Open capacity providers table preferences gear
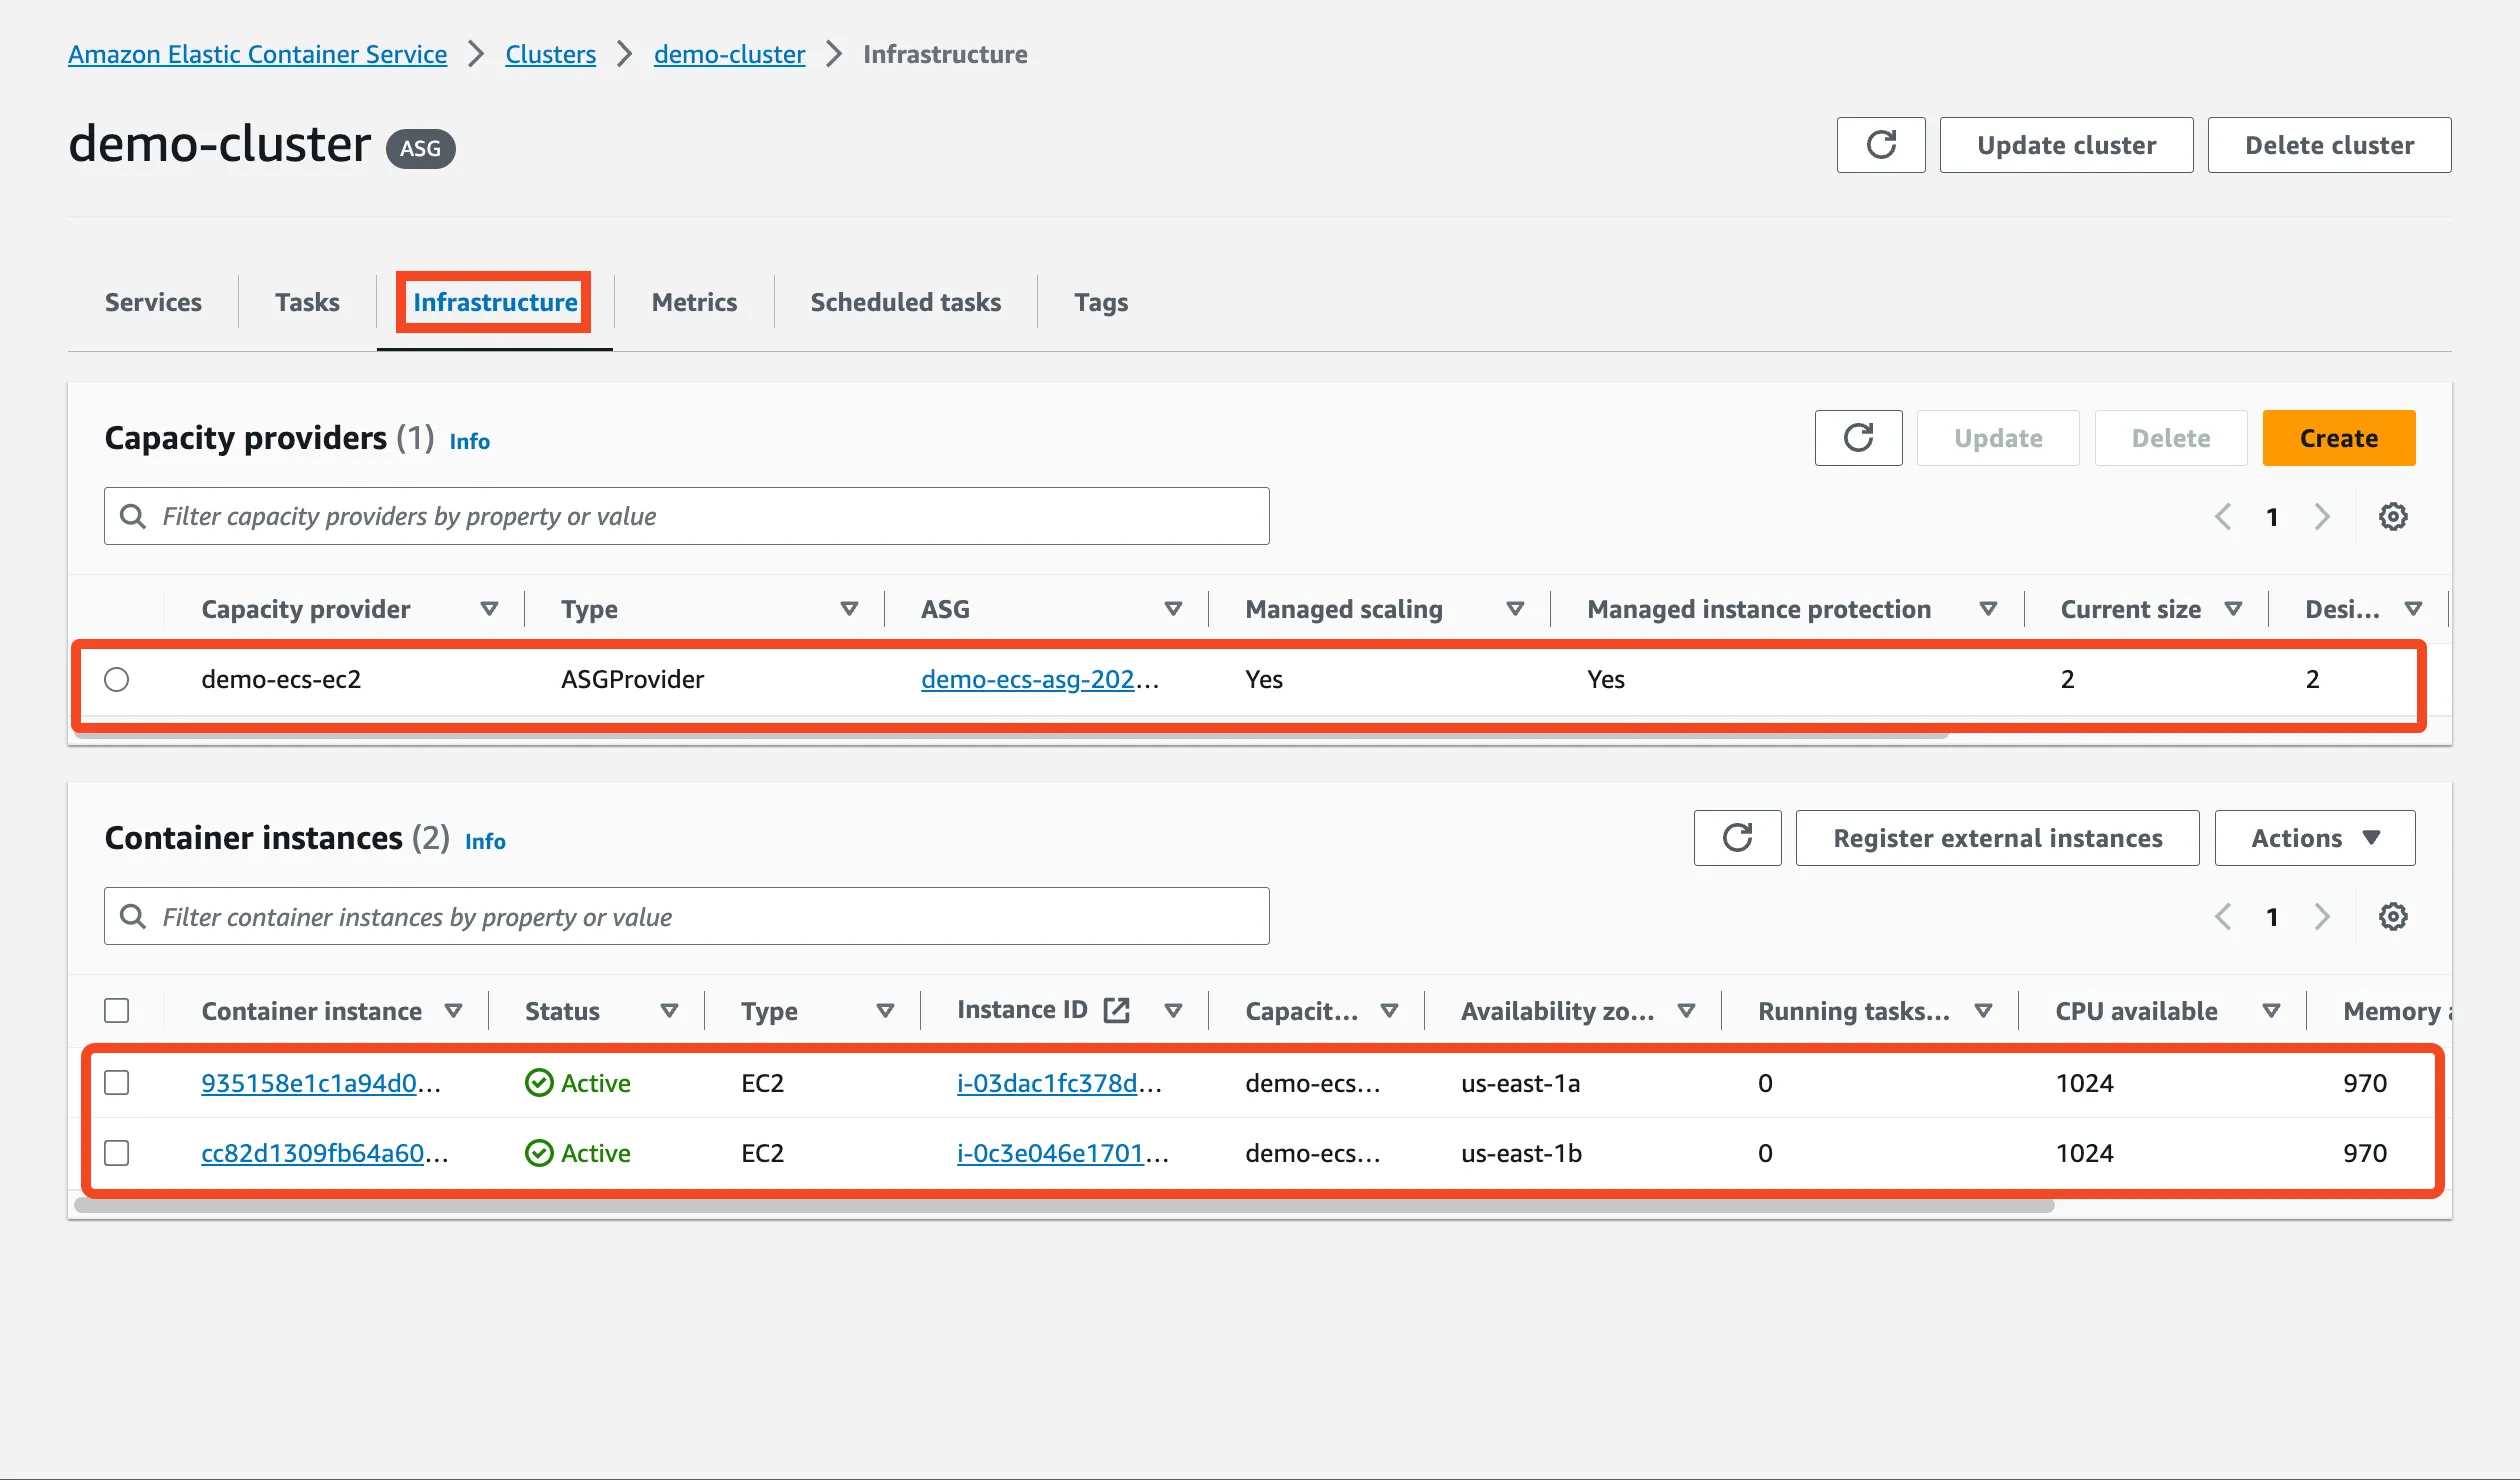 pos(2393,517)
